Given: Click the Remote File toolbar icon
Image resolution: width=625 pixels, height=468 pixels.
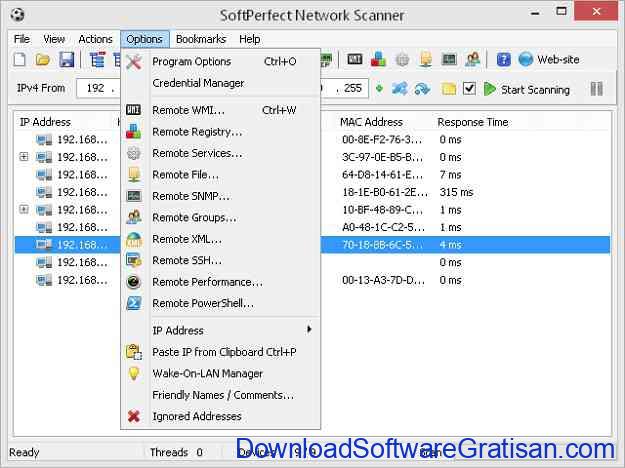Looking at the screenshot, I should tap(426, 60).
